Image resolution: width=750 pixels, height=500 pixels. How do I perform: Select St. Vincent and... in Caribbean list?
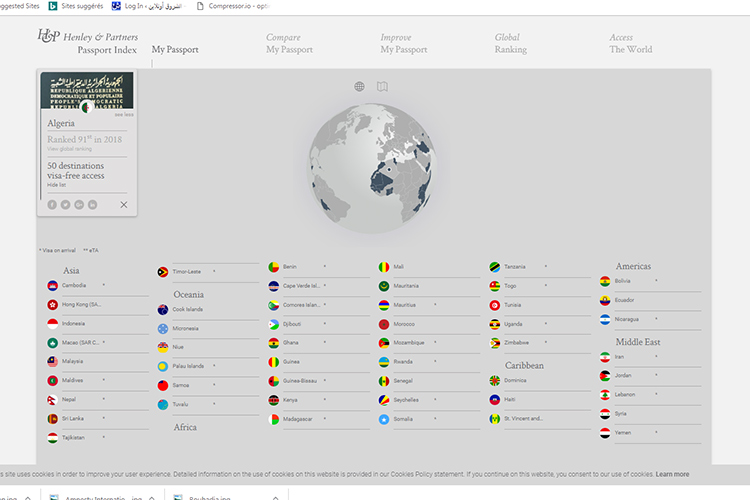click(x=523, y=418)
